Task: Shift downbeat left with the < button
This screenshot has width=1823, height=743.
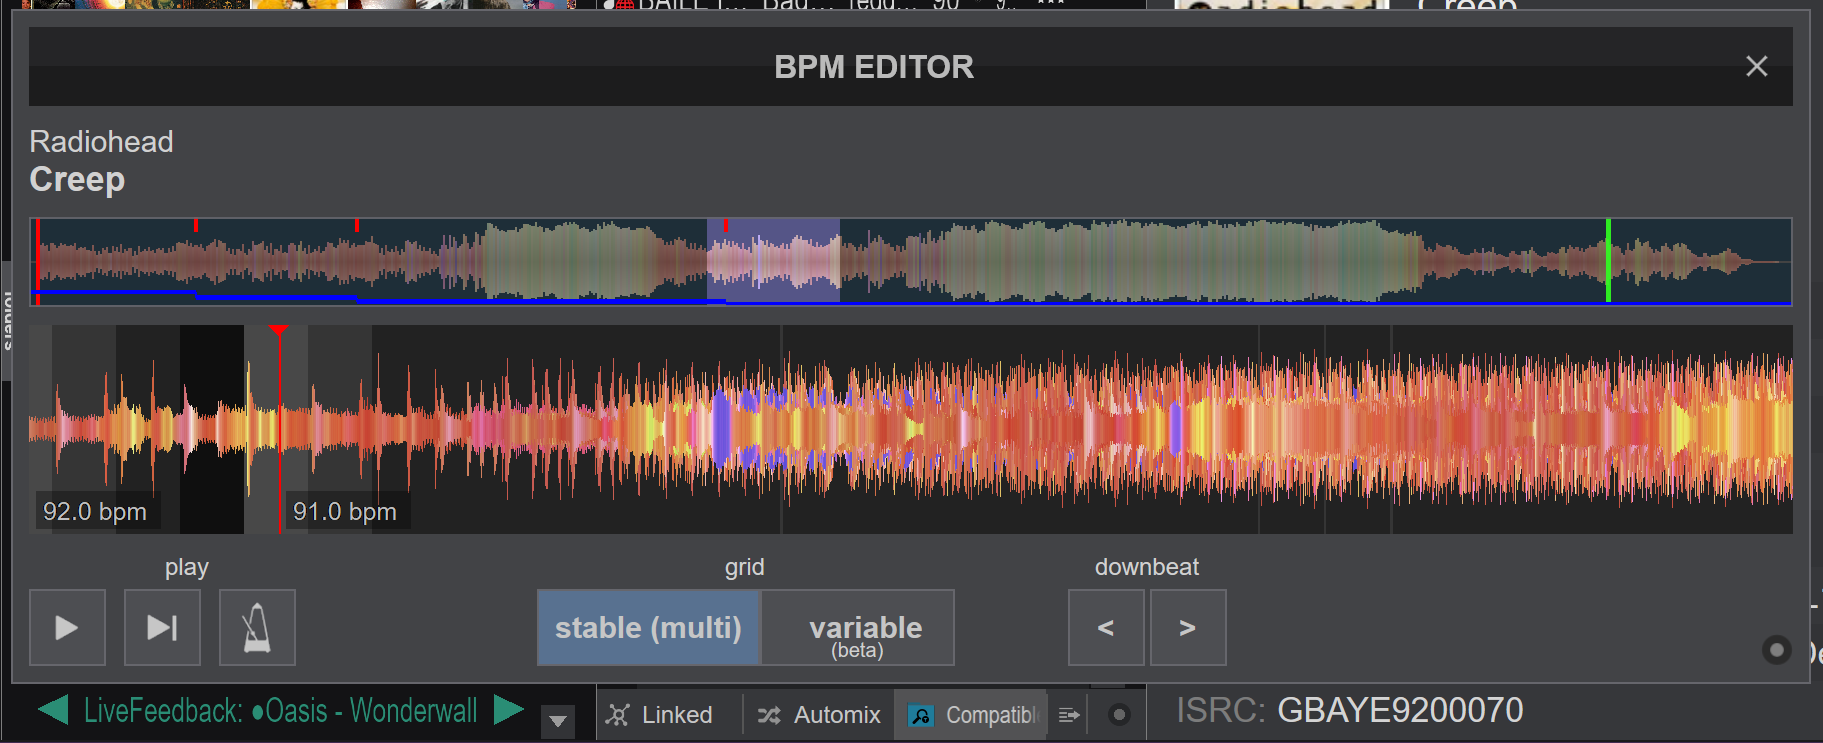Action: (x=1106, y=627)
